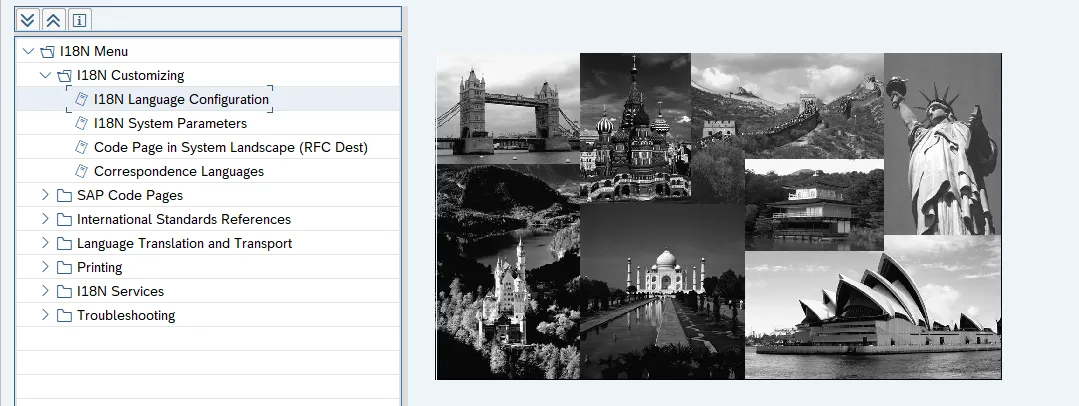The image size is (1079, 406).
Task: Collapse the I18N Menu root node
Action: click(x=28, y=51)
